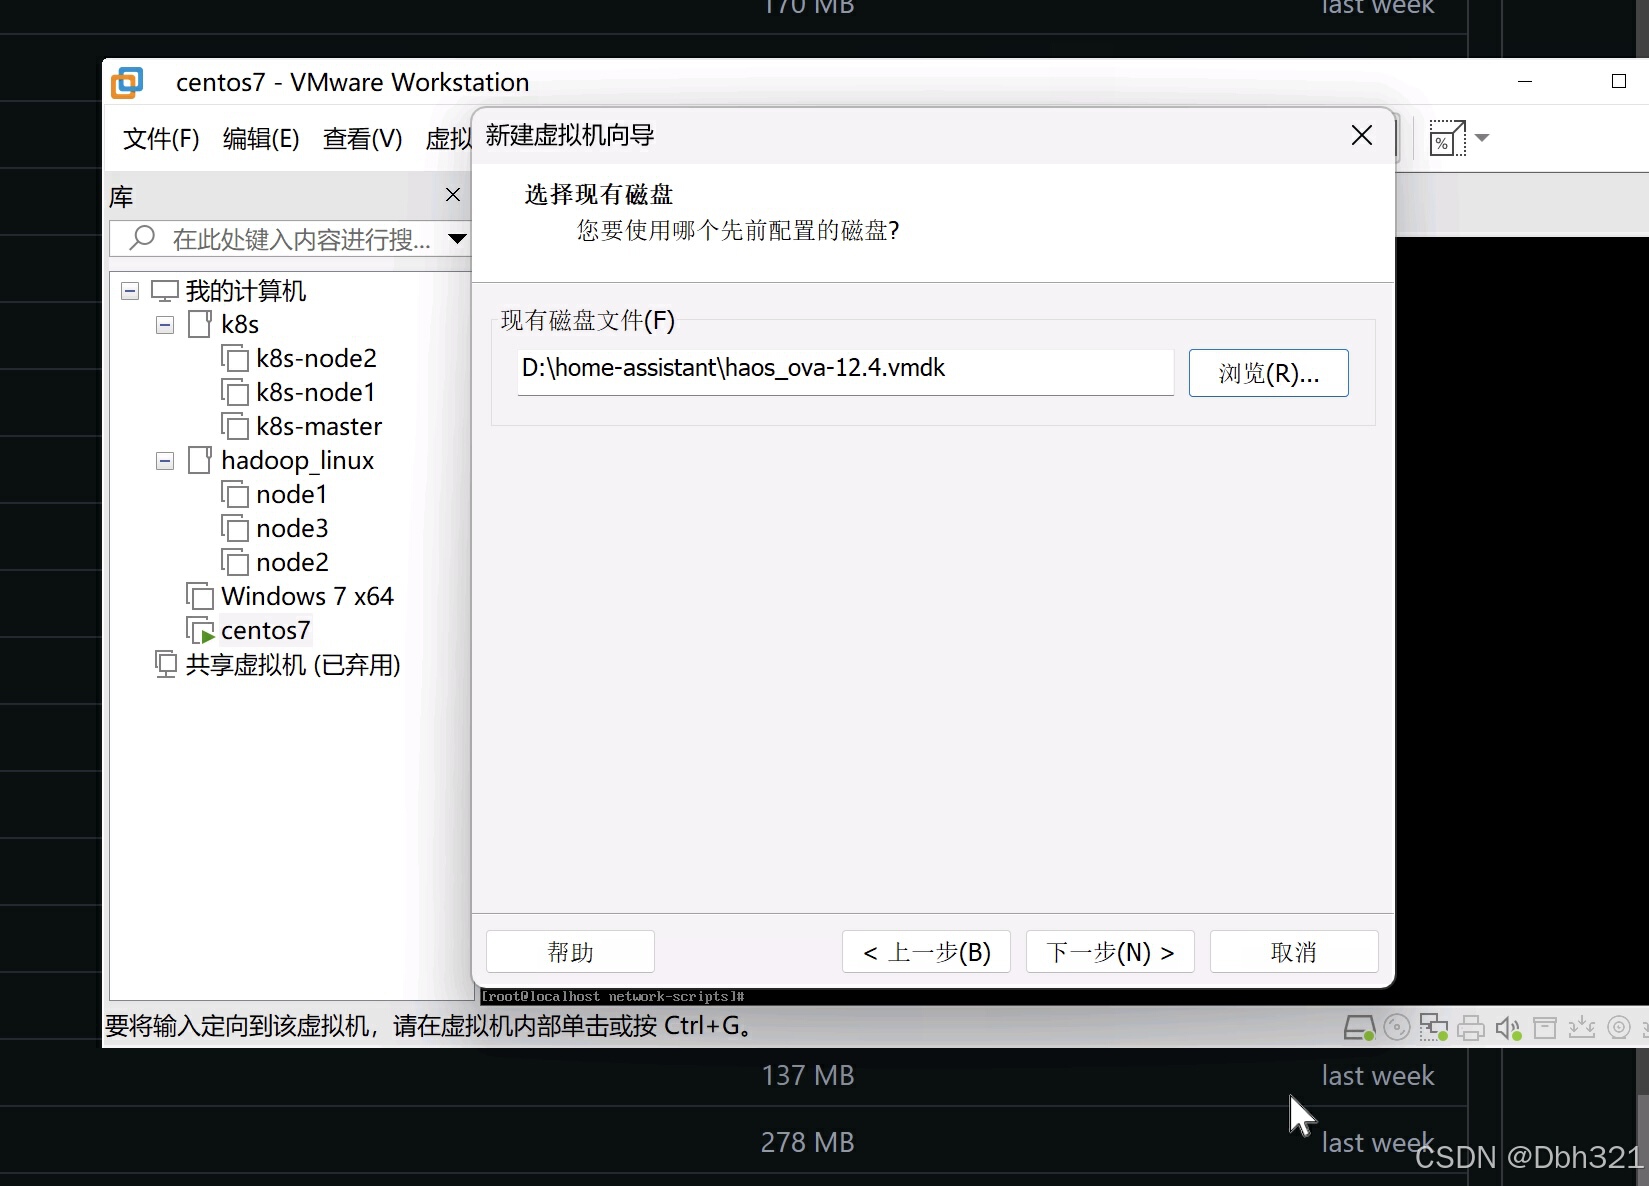
Task: Click the existing disk file path field
Action: tap(846, 370)
